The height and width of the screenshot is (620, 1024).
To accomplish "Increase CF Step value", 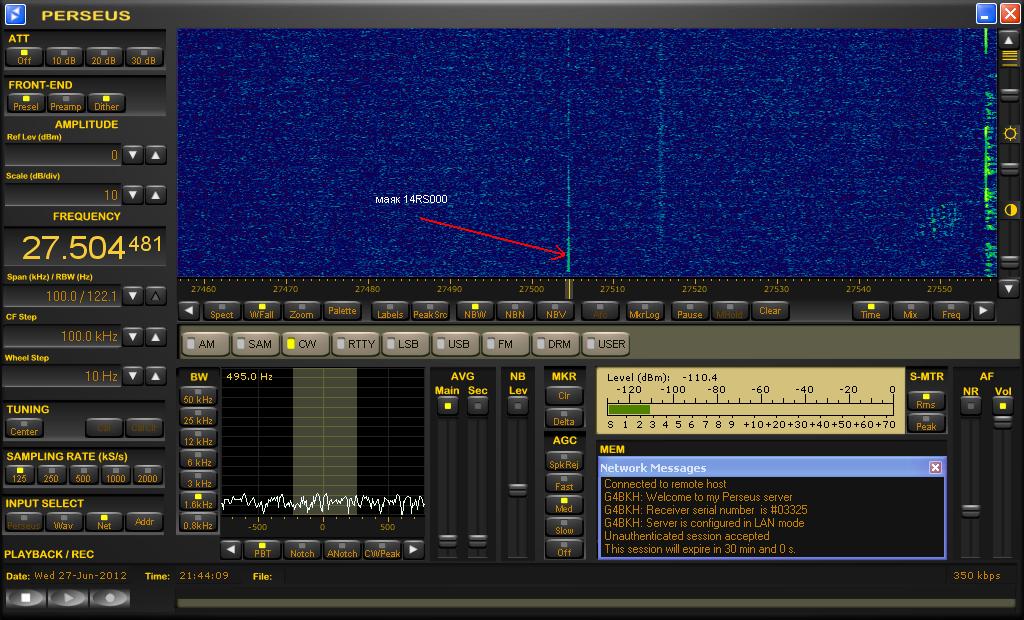I will coord(155,336).
